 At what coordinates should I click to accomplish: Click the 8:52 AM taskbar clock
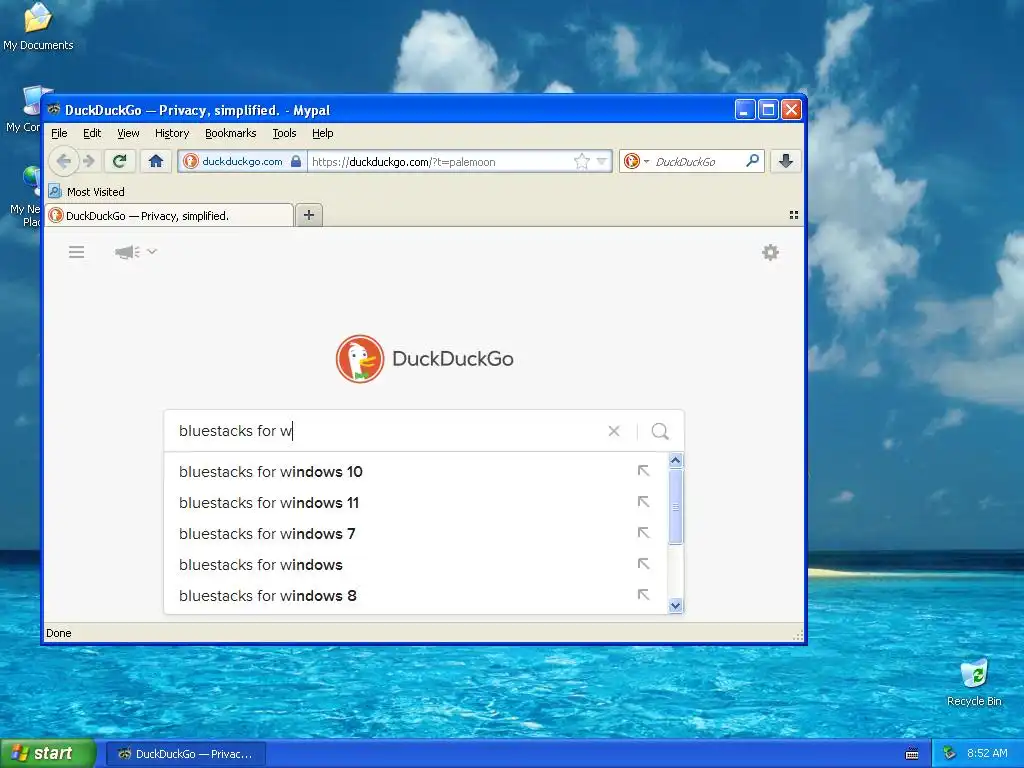(987, 754)
